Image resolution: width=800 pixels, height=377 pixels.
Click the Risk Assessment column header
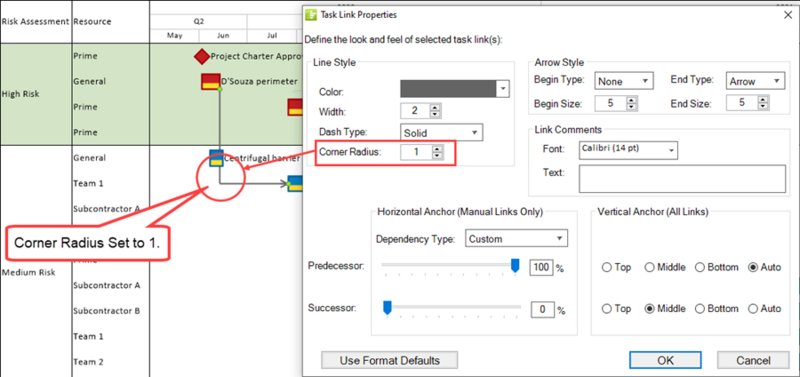pos(35,21)
